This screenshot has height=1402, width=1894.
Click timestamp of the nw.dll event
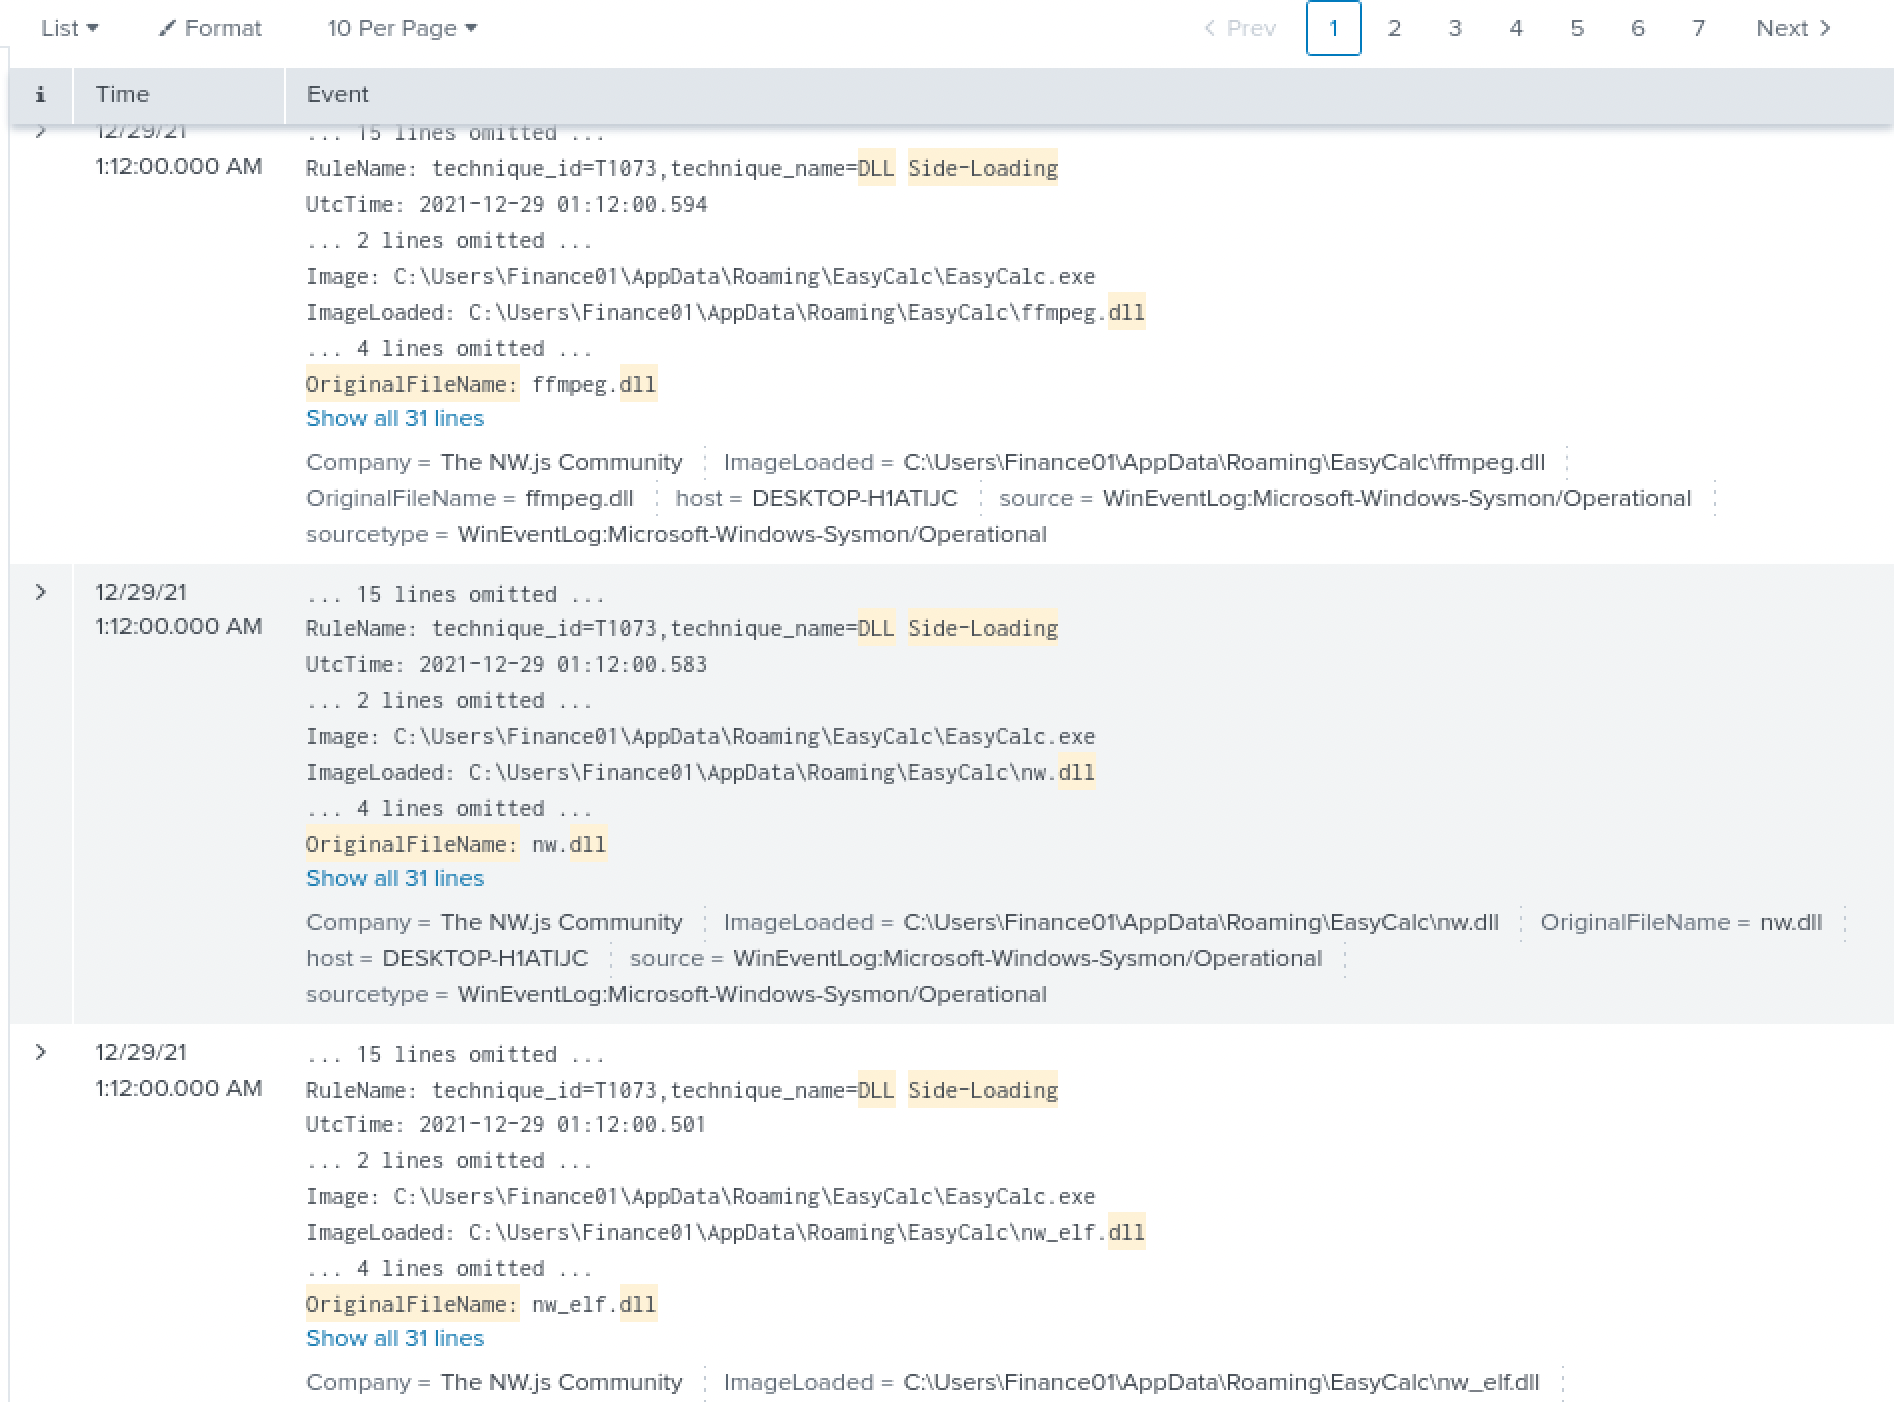178,609
